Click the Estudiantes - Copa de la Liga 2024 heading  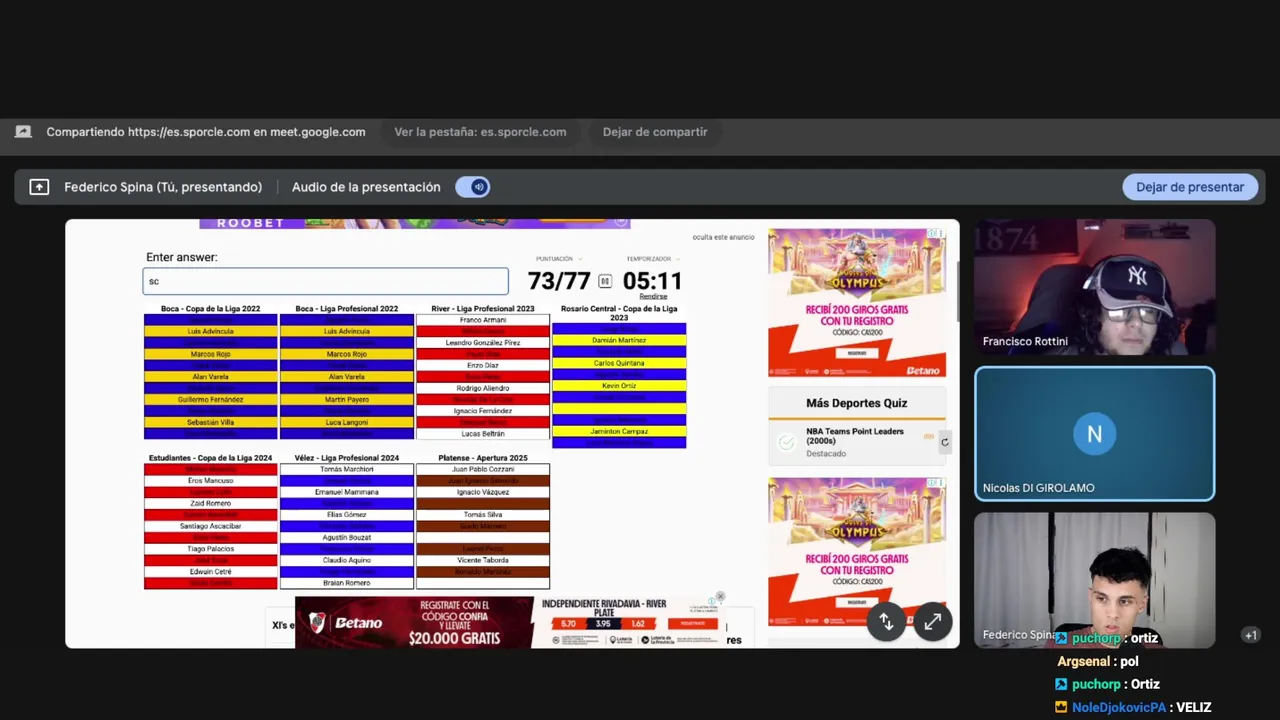click(x=210, y=458)
